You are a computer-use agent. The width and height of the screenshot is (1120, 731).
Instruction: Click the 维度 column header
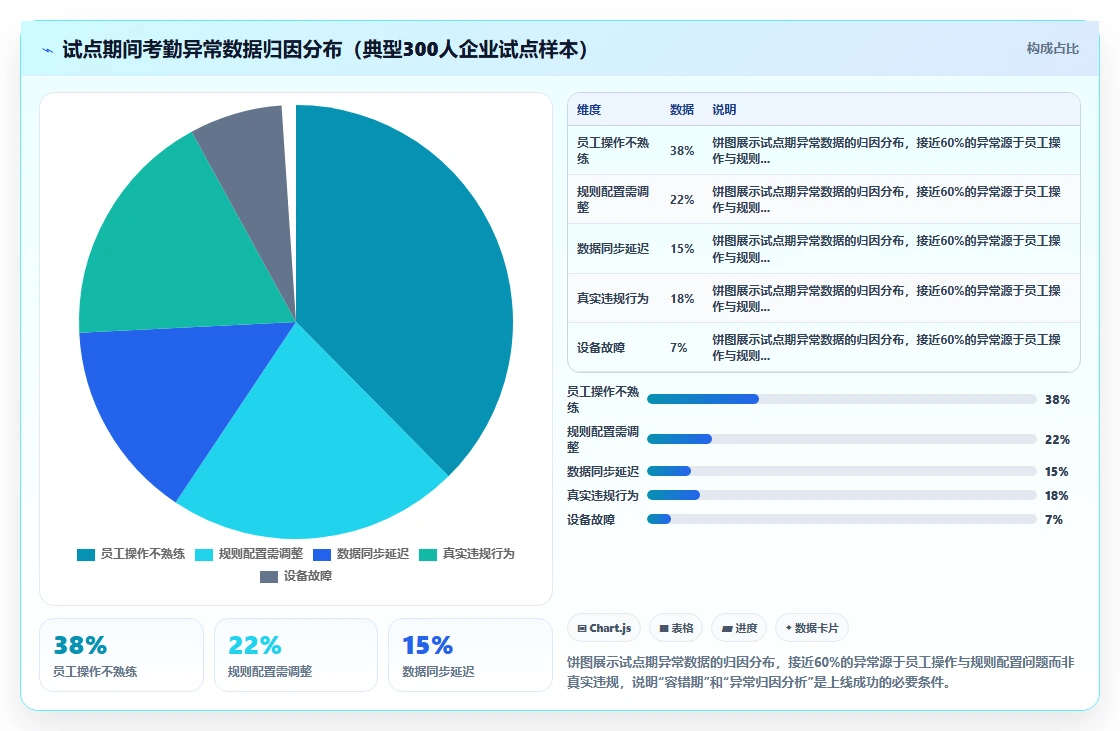click(589, 110)
